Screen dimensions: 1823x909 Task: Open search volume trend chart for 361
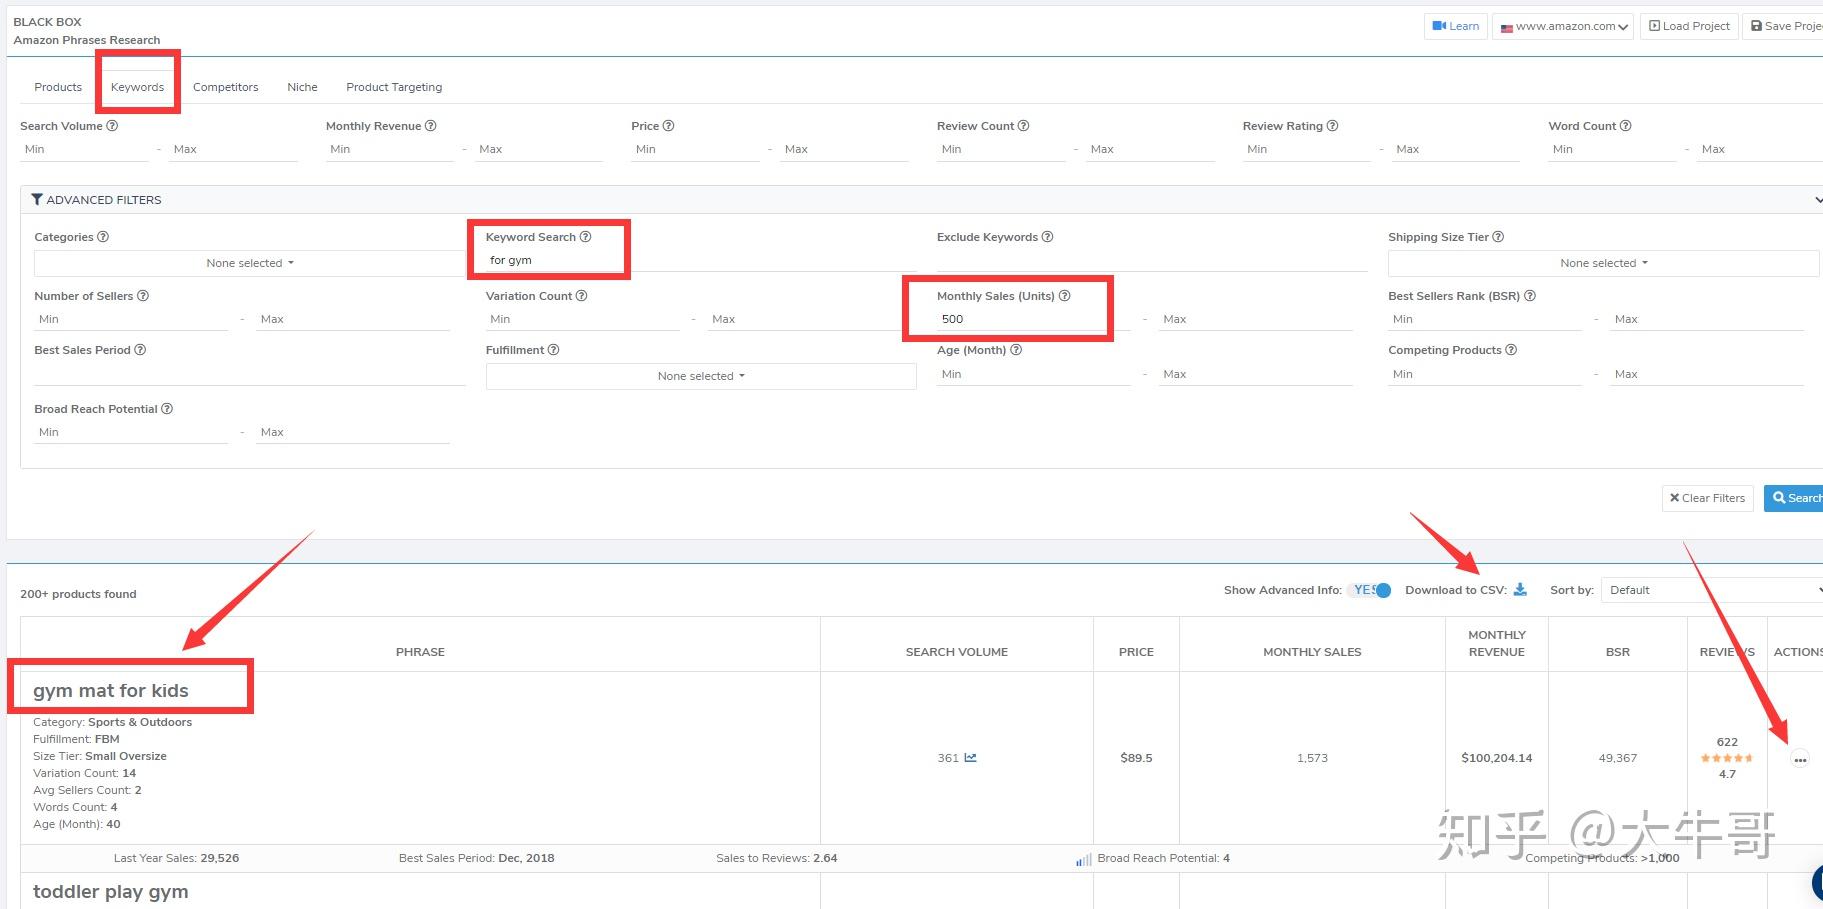(970, 758)
